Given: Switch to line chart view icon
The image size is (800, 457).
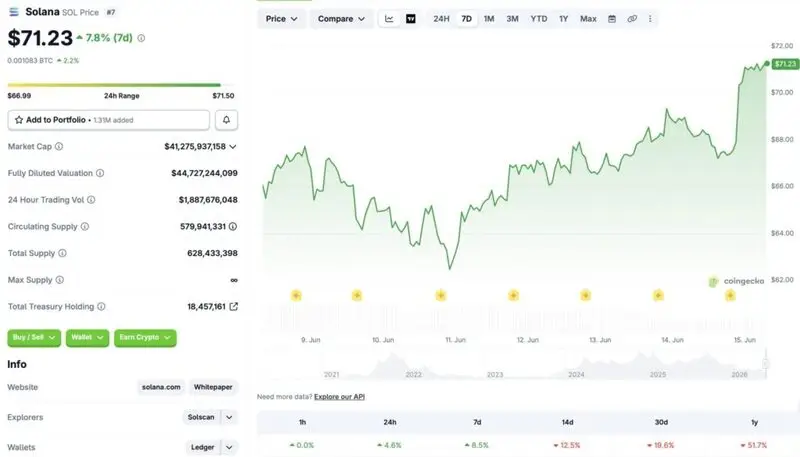Looking at the screenshot, I should pos(389,19).
